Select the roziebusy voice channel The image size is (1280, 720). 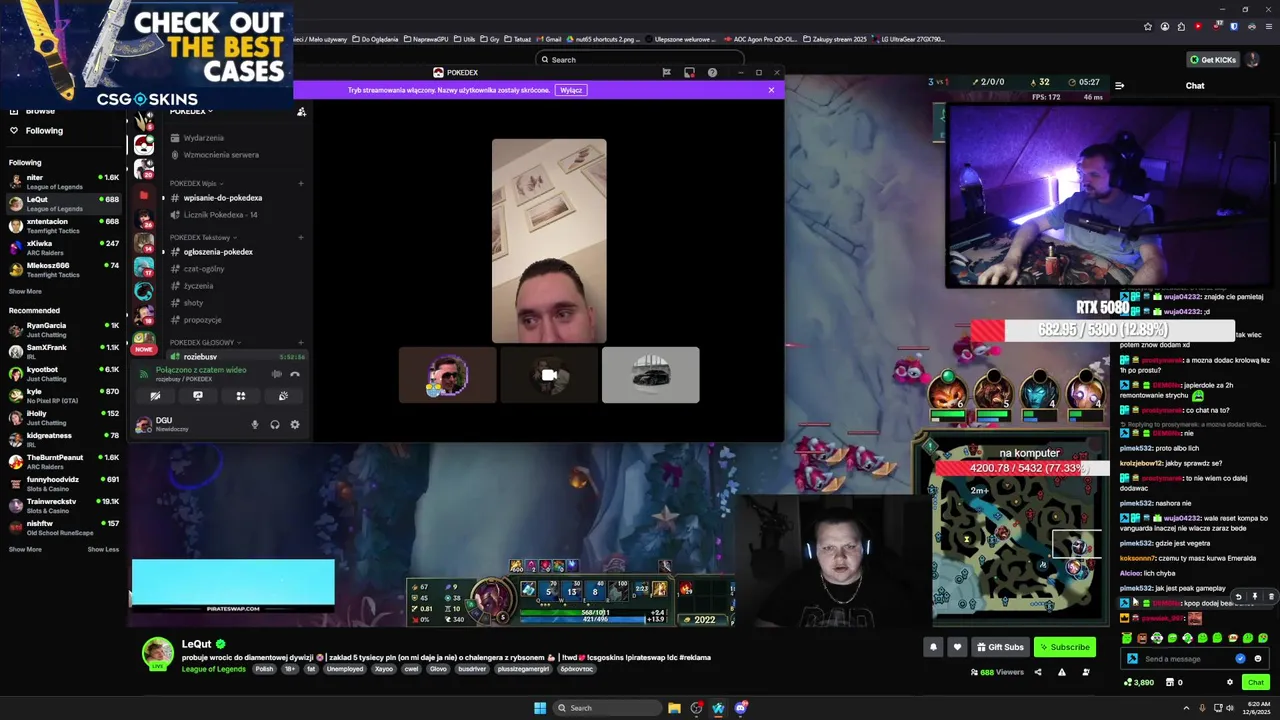click(x=237, y=357)
